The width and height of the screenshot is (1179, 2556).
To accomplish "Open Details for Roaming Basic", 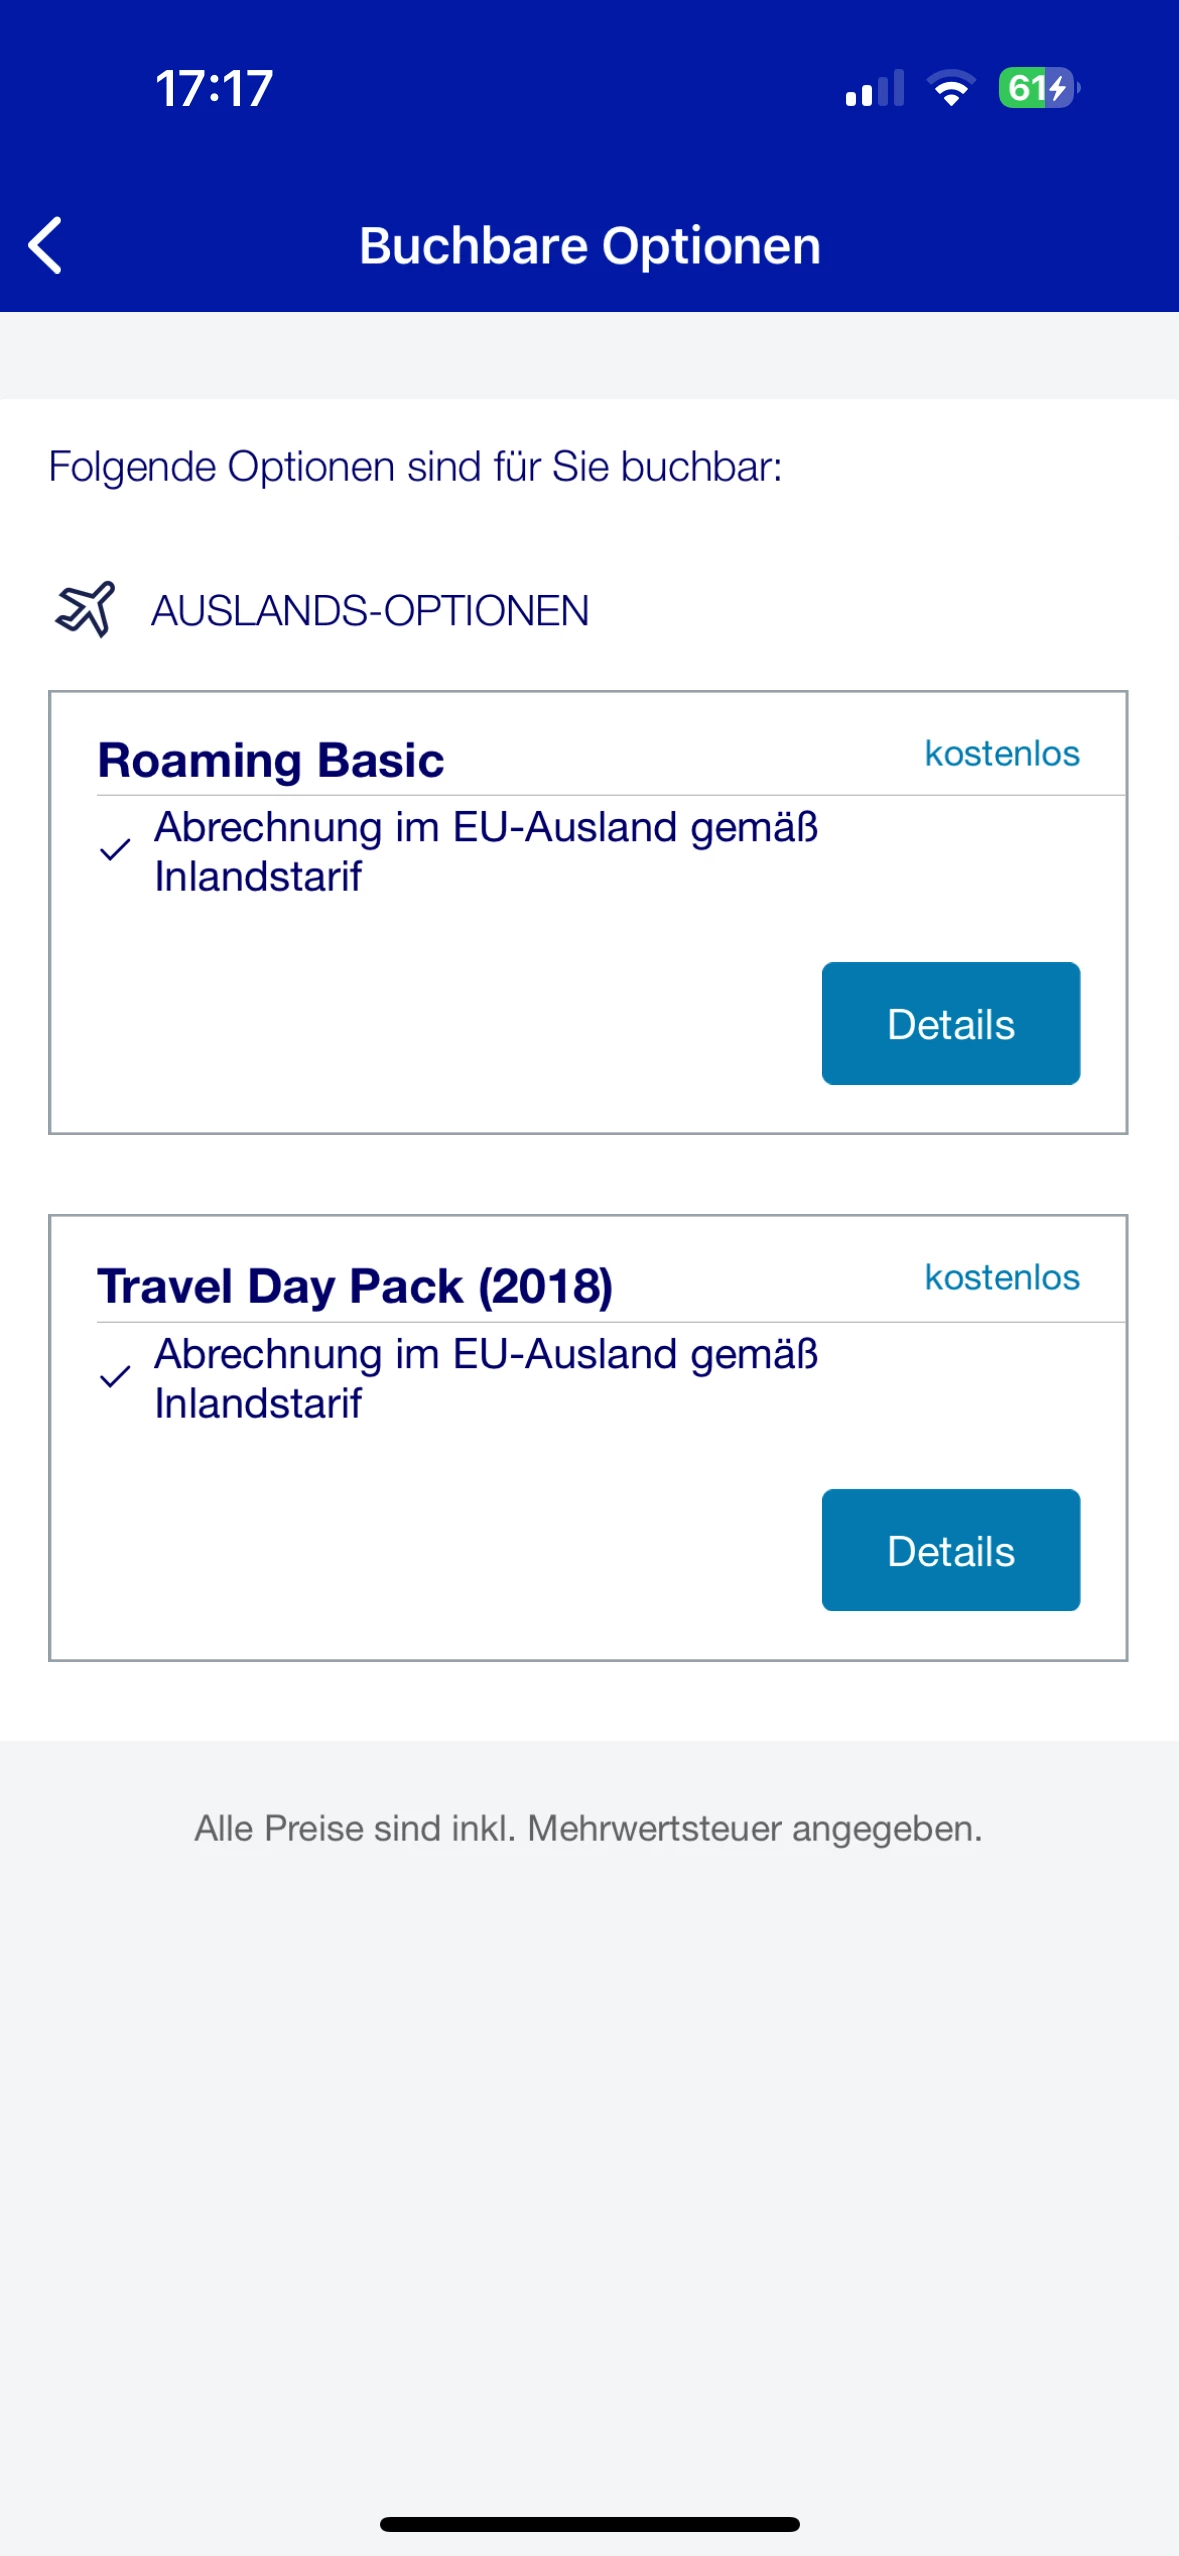I will click(950, 1023).
